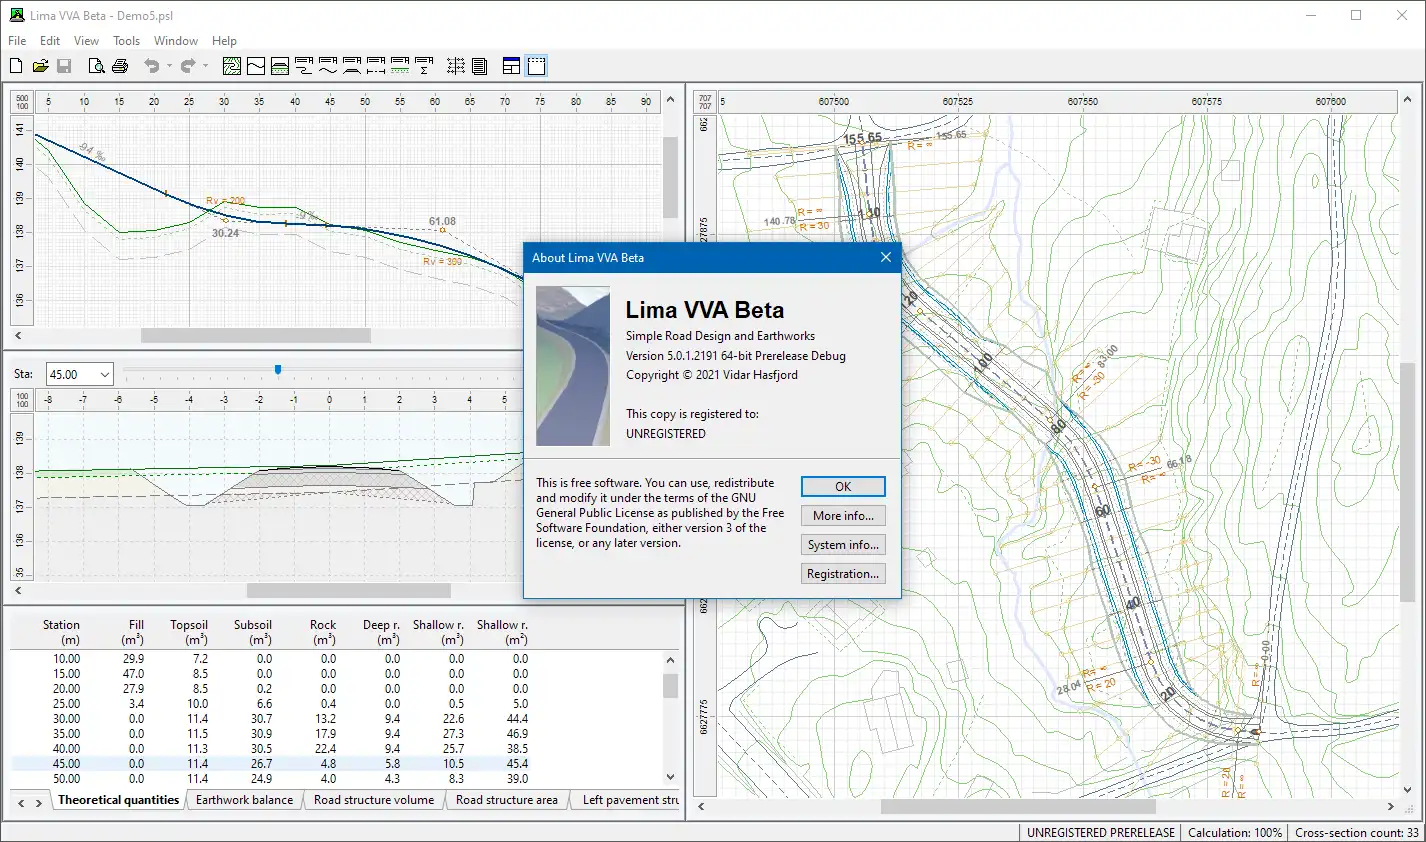Select the longitudinal profile icon
Screen dimensions: 1426x842
tap(257, 65)
